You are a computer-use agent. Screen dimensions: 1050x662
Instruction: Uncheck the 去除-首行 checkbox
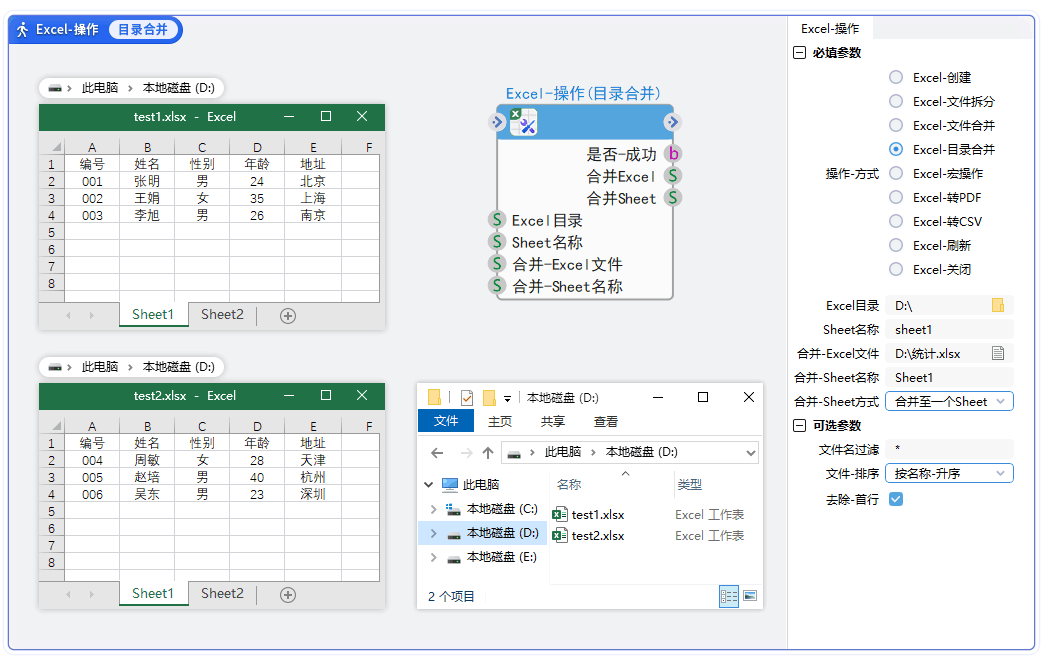point(895,499)
